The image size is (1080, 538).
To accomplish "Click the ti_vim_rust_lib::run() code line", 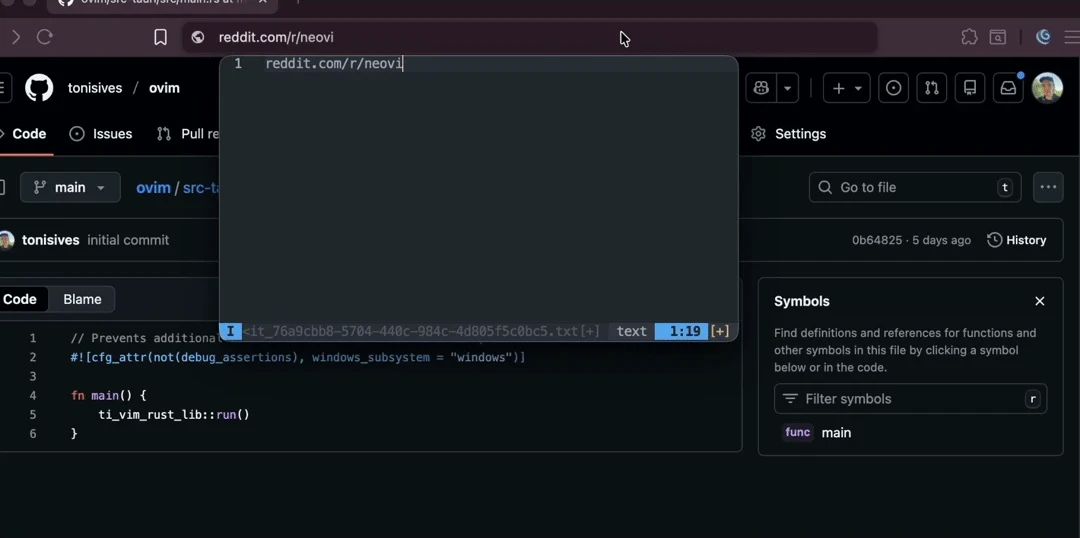I will pyautogui.click(x=174, y=415).
